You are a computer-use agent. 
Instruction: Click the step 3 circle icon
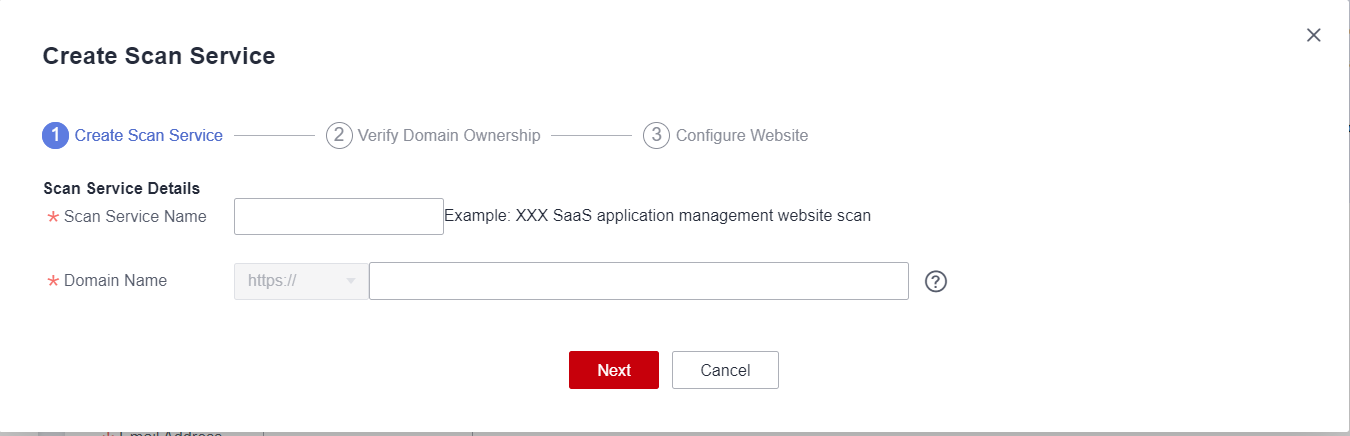point(656,135)
